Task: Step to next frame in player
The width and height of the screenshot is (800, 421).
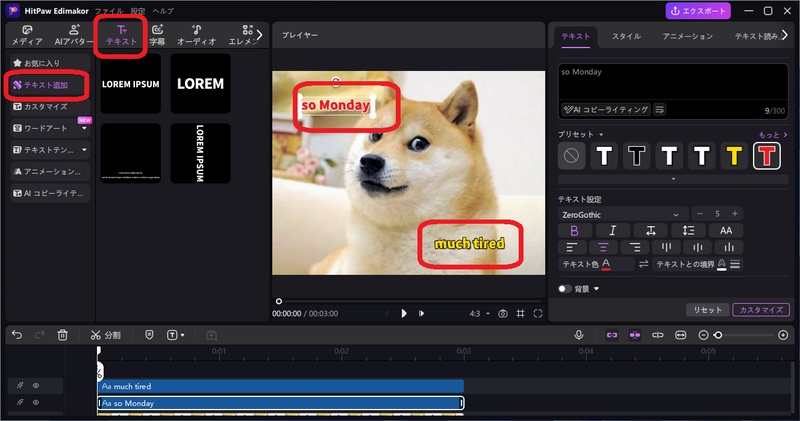Action: pos(421,313)
